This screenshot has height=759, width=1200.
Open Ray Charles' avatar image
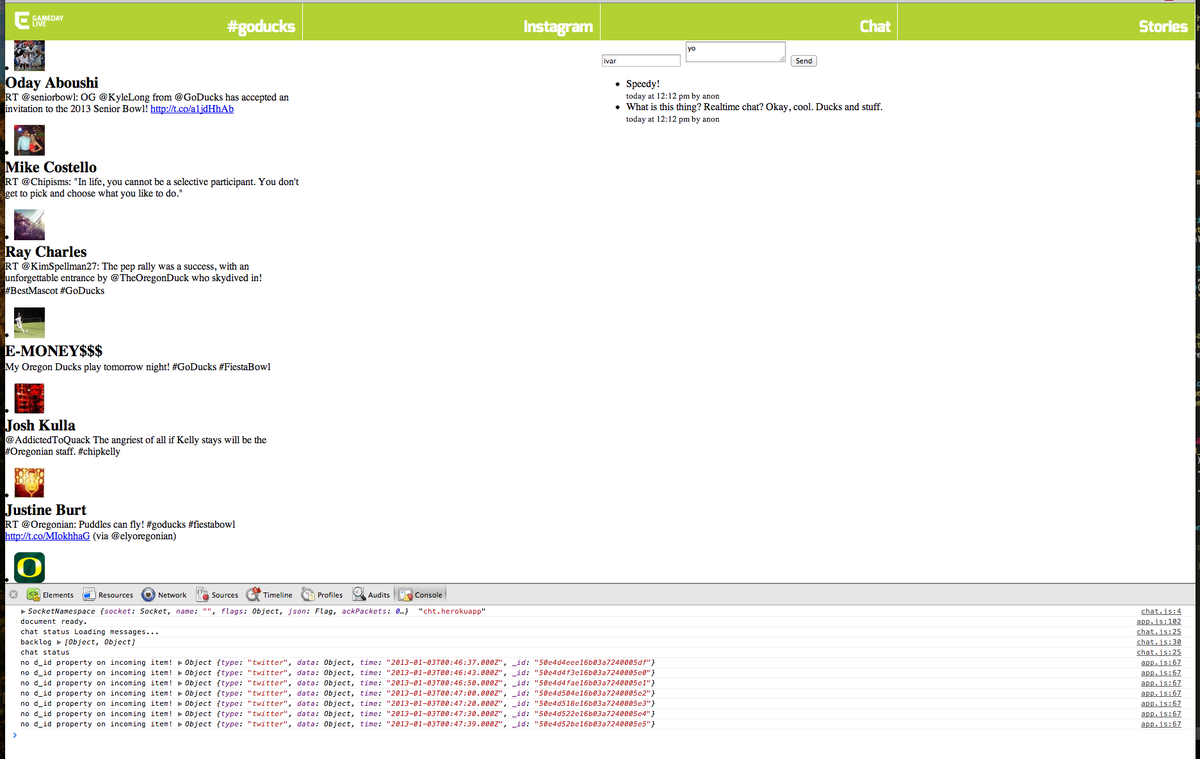click(x=29, y=224)
